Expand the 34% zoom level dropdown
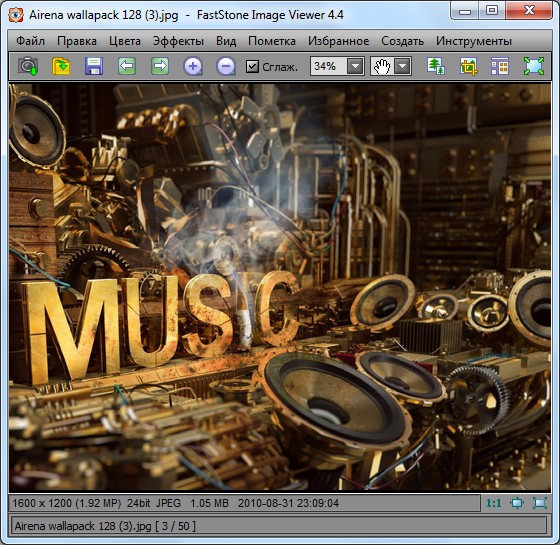This screenshot has height=545, width=560. (x=355, y=66)
